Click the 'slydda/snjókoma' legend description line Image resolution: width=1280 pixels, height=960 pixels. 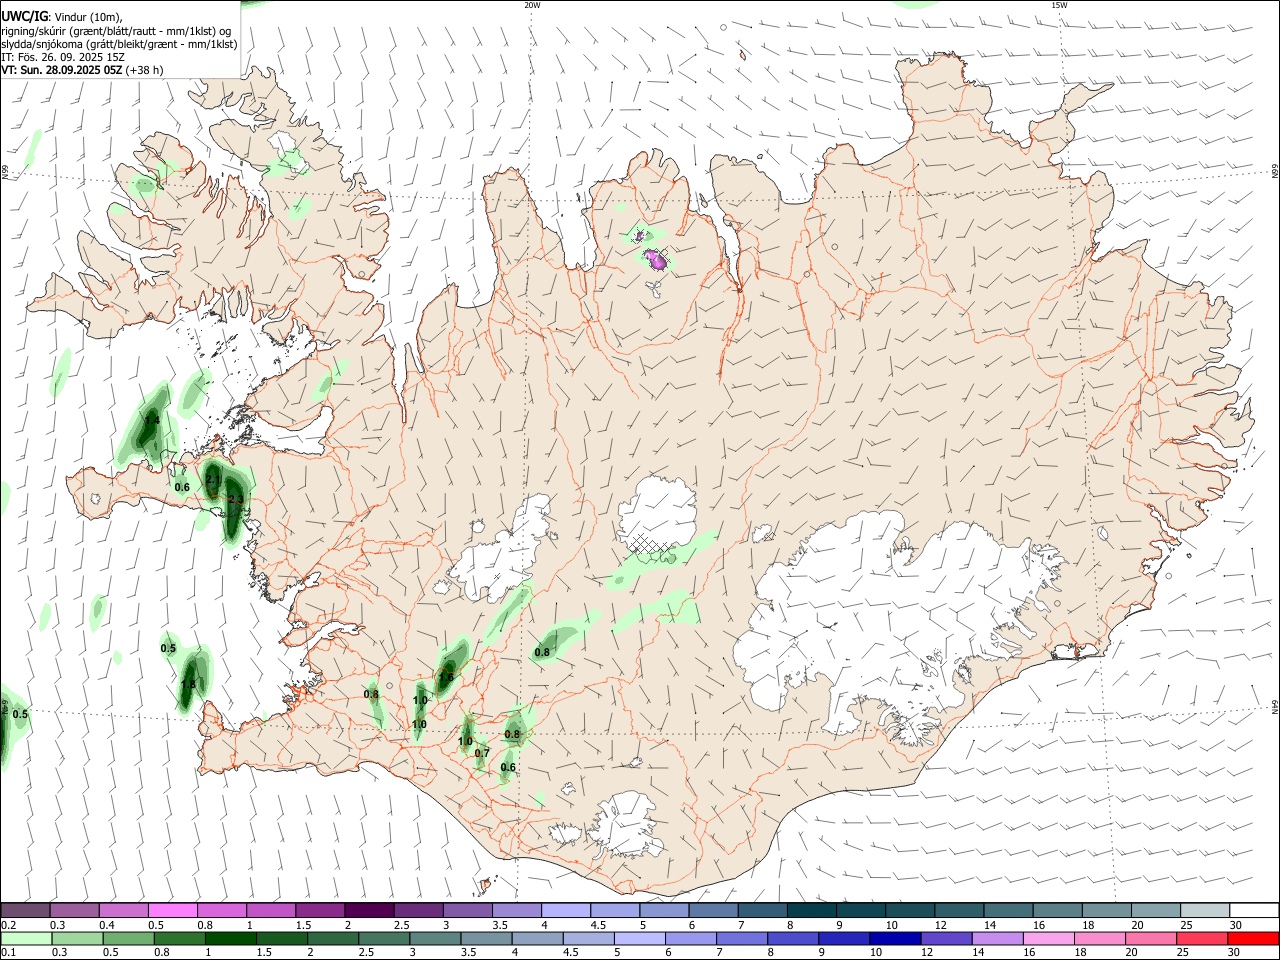click(x=119, y=44)
